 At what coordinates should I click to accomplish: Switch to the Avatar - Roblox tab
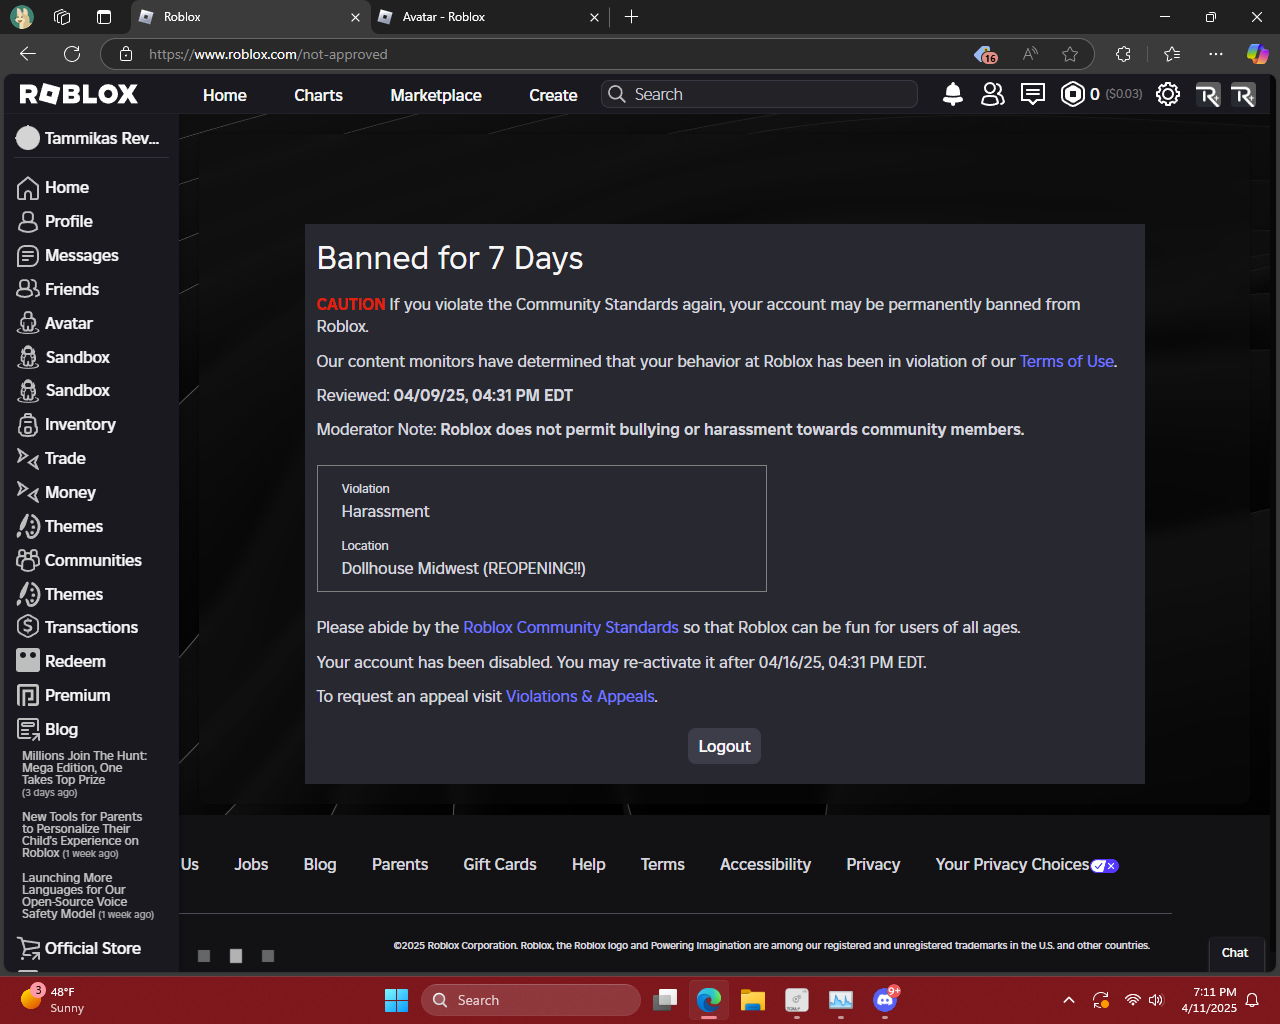point(488,17)
